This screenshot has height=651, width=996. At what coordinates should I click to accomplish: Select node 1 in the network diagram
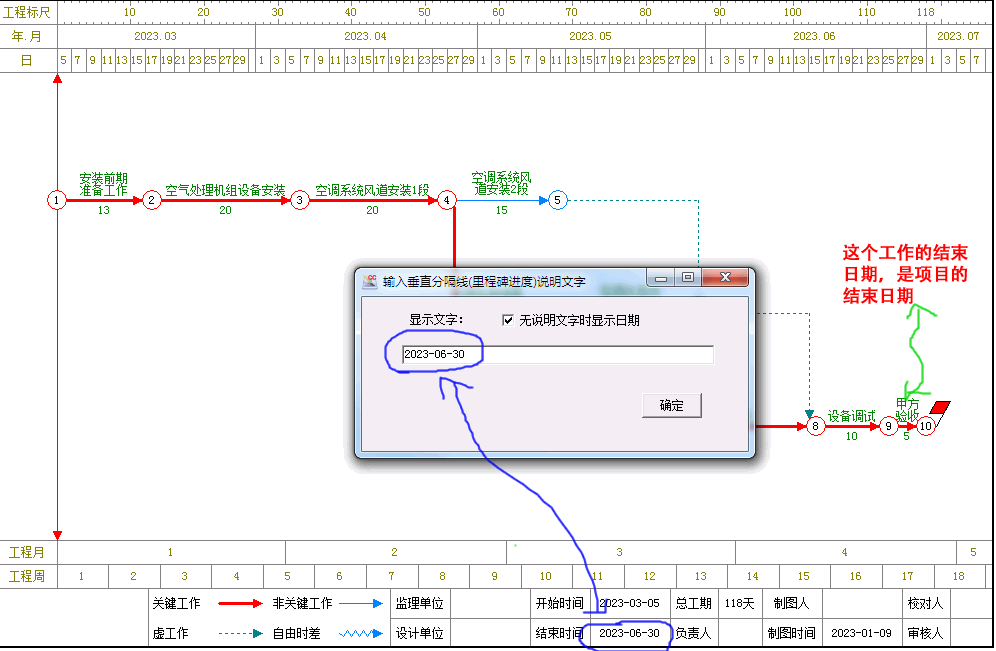click(57, 200)
